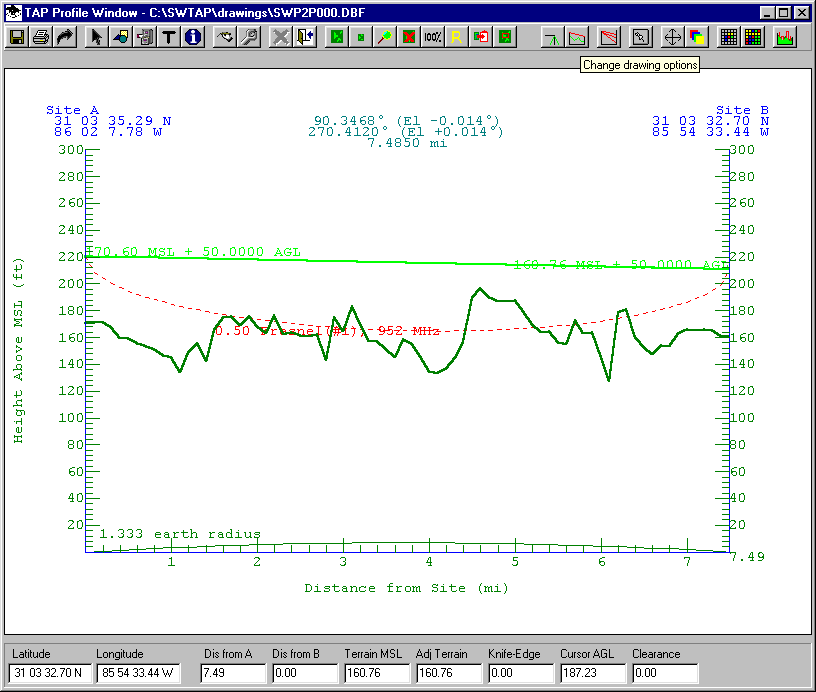The height and width of the screenshot is (692, 816).
Task: Open the wrench settings icon
Action: [x=249, y=37]
